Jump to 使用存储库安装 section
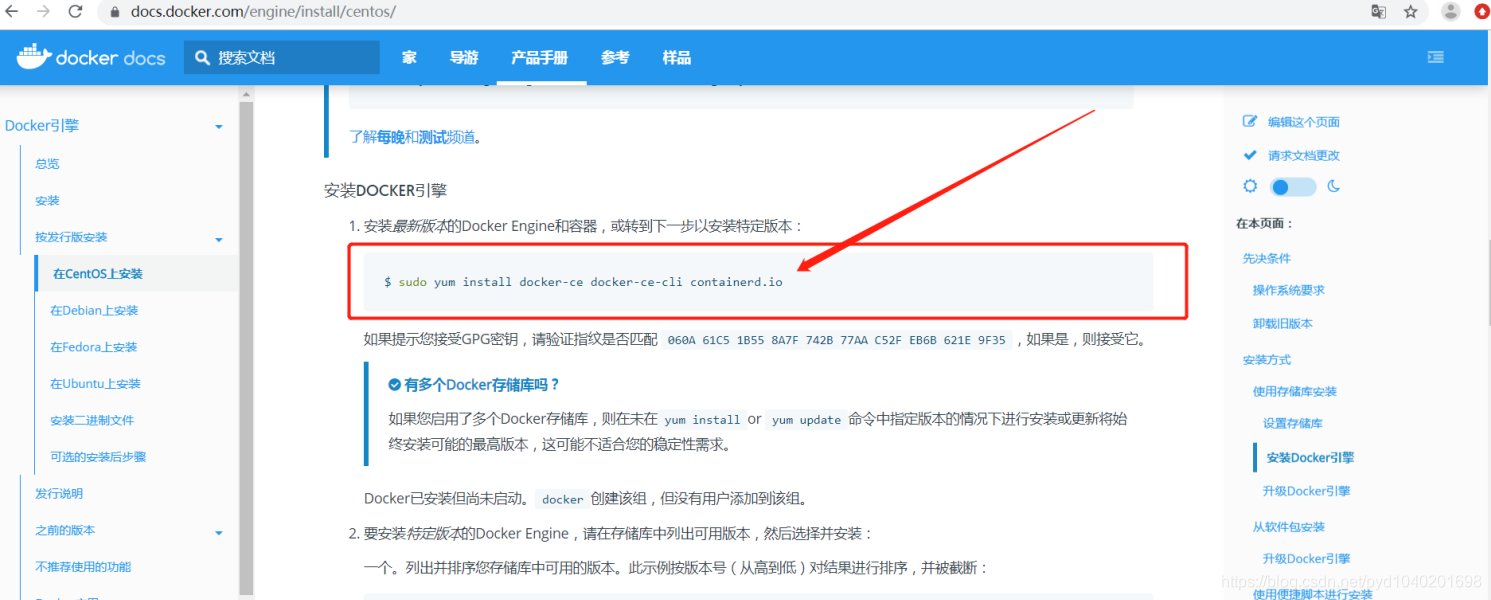This screenshot has width=1491, height=600. point(1295,392)
